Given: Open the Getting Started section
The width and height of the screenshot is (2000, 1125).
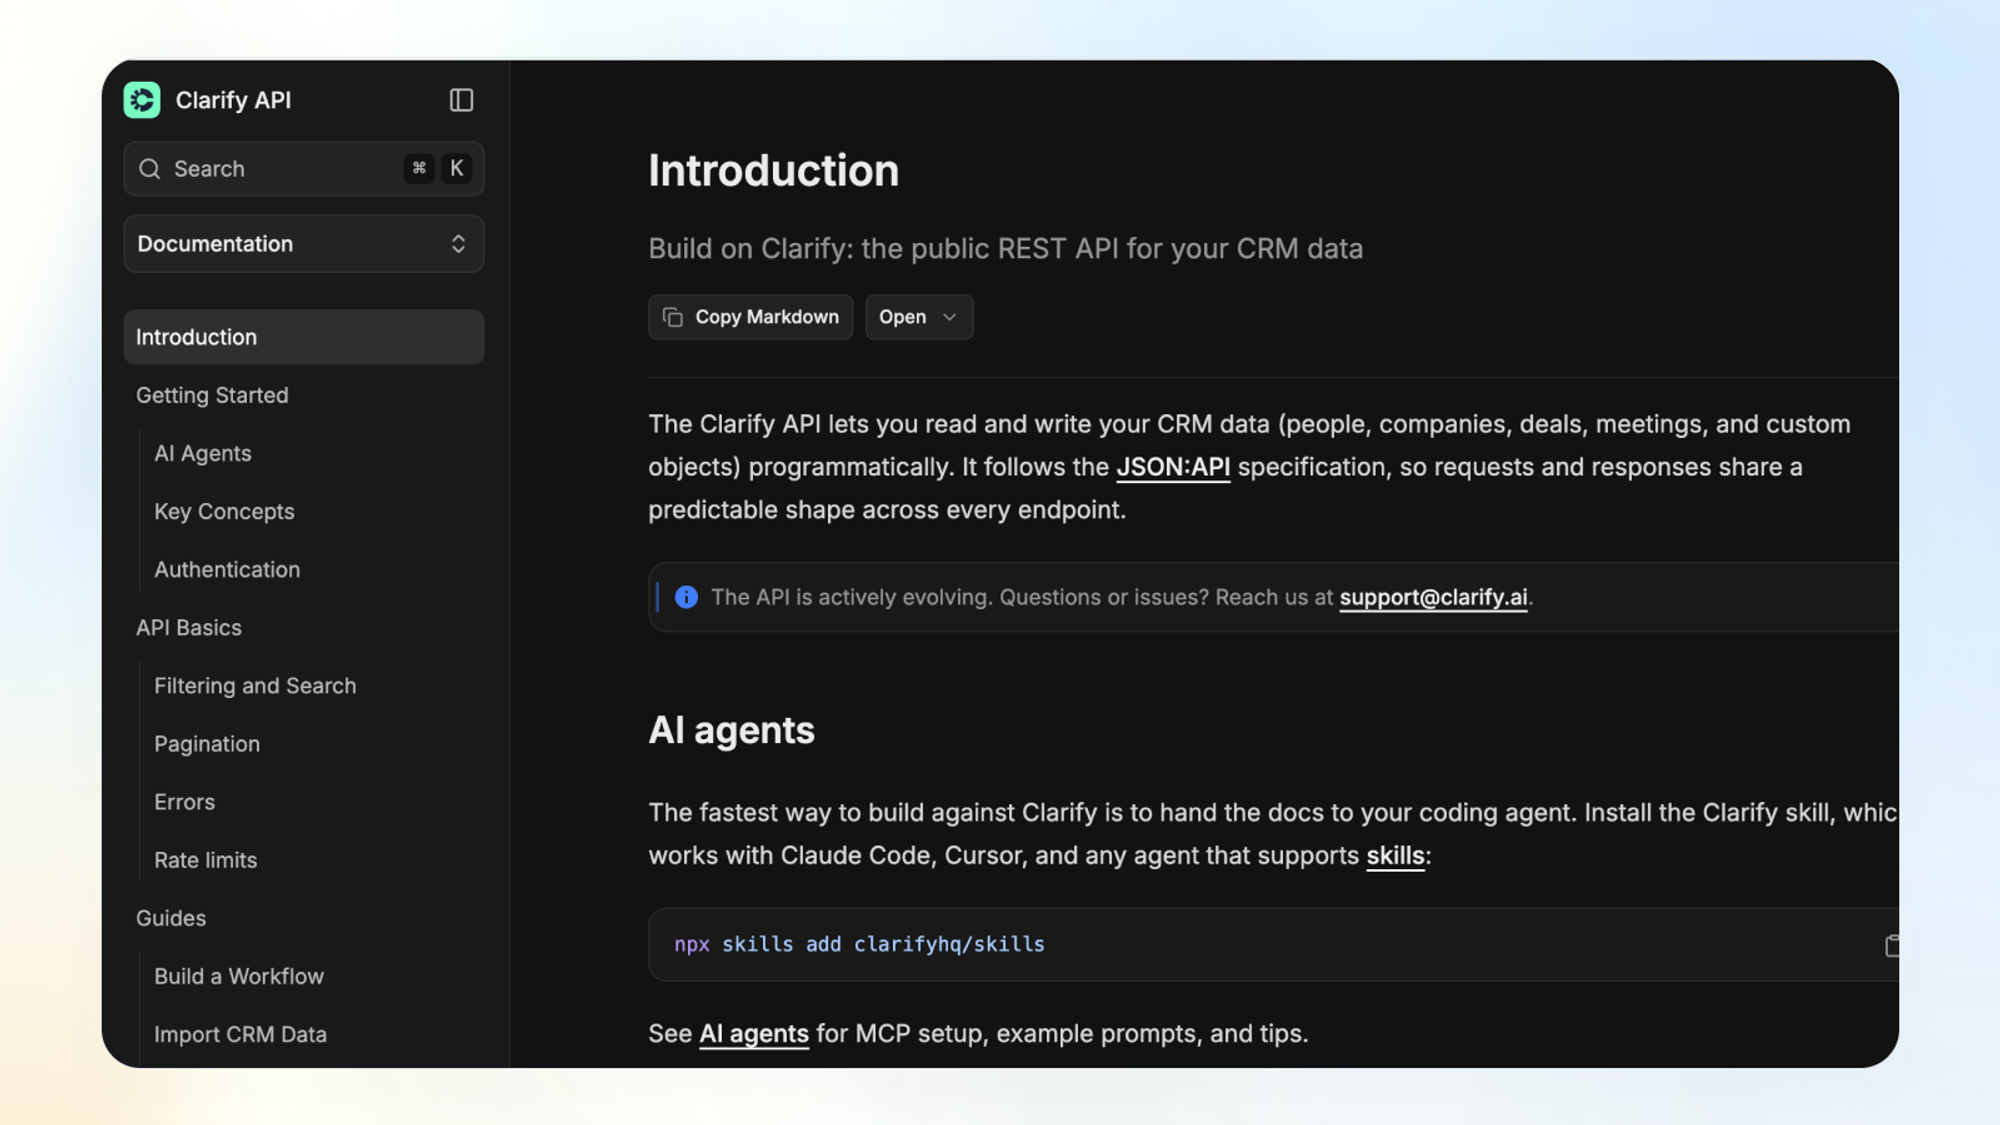Looking at the screenshot, I should (x=212, y=395).
